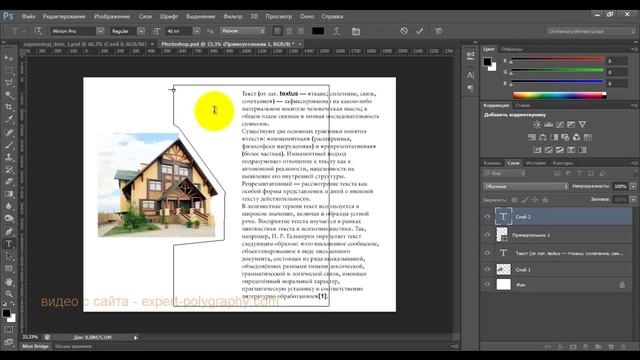640x360 pixels.
Task: Open the Фильтр menu
Action: click(x=233, y=16)
